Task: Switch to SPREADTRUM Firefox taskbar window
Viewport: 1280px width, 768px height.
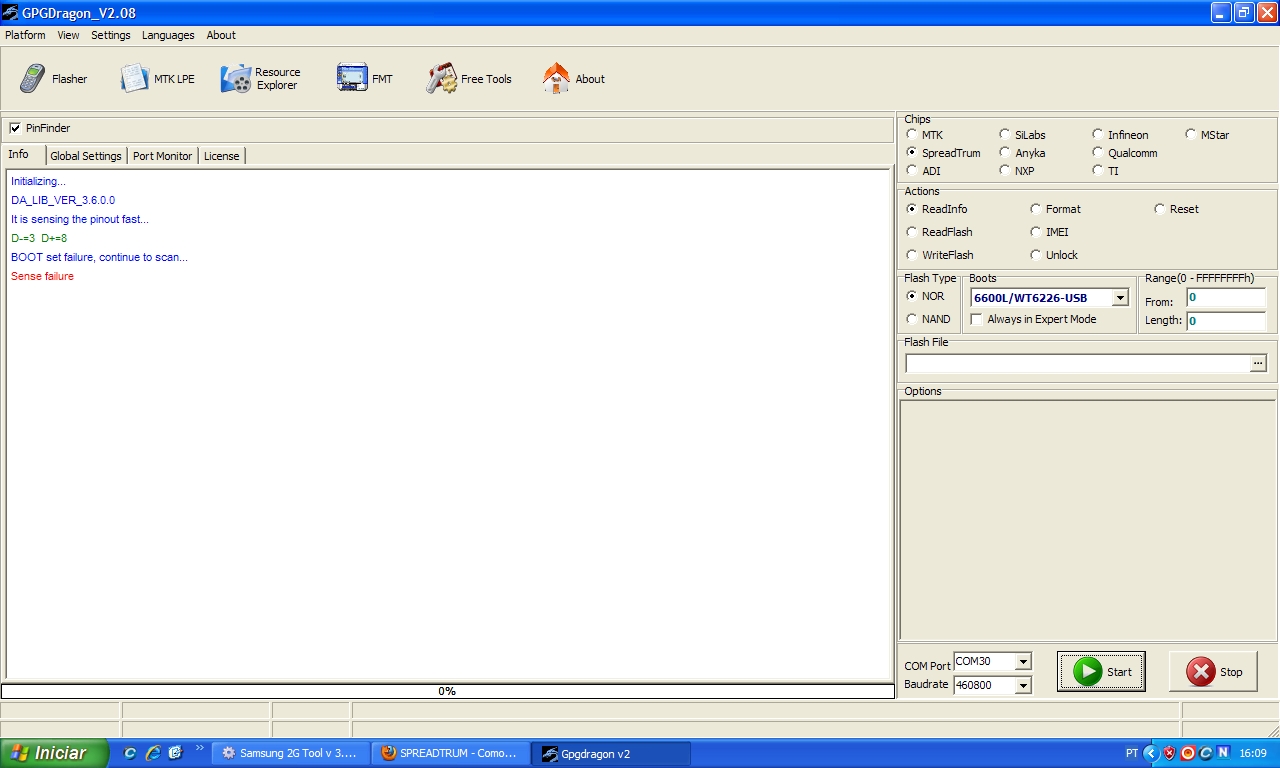Action: pyautogui.click(x=450, y=753)
